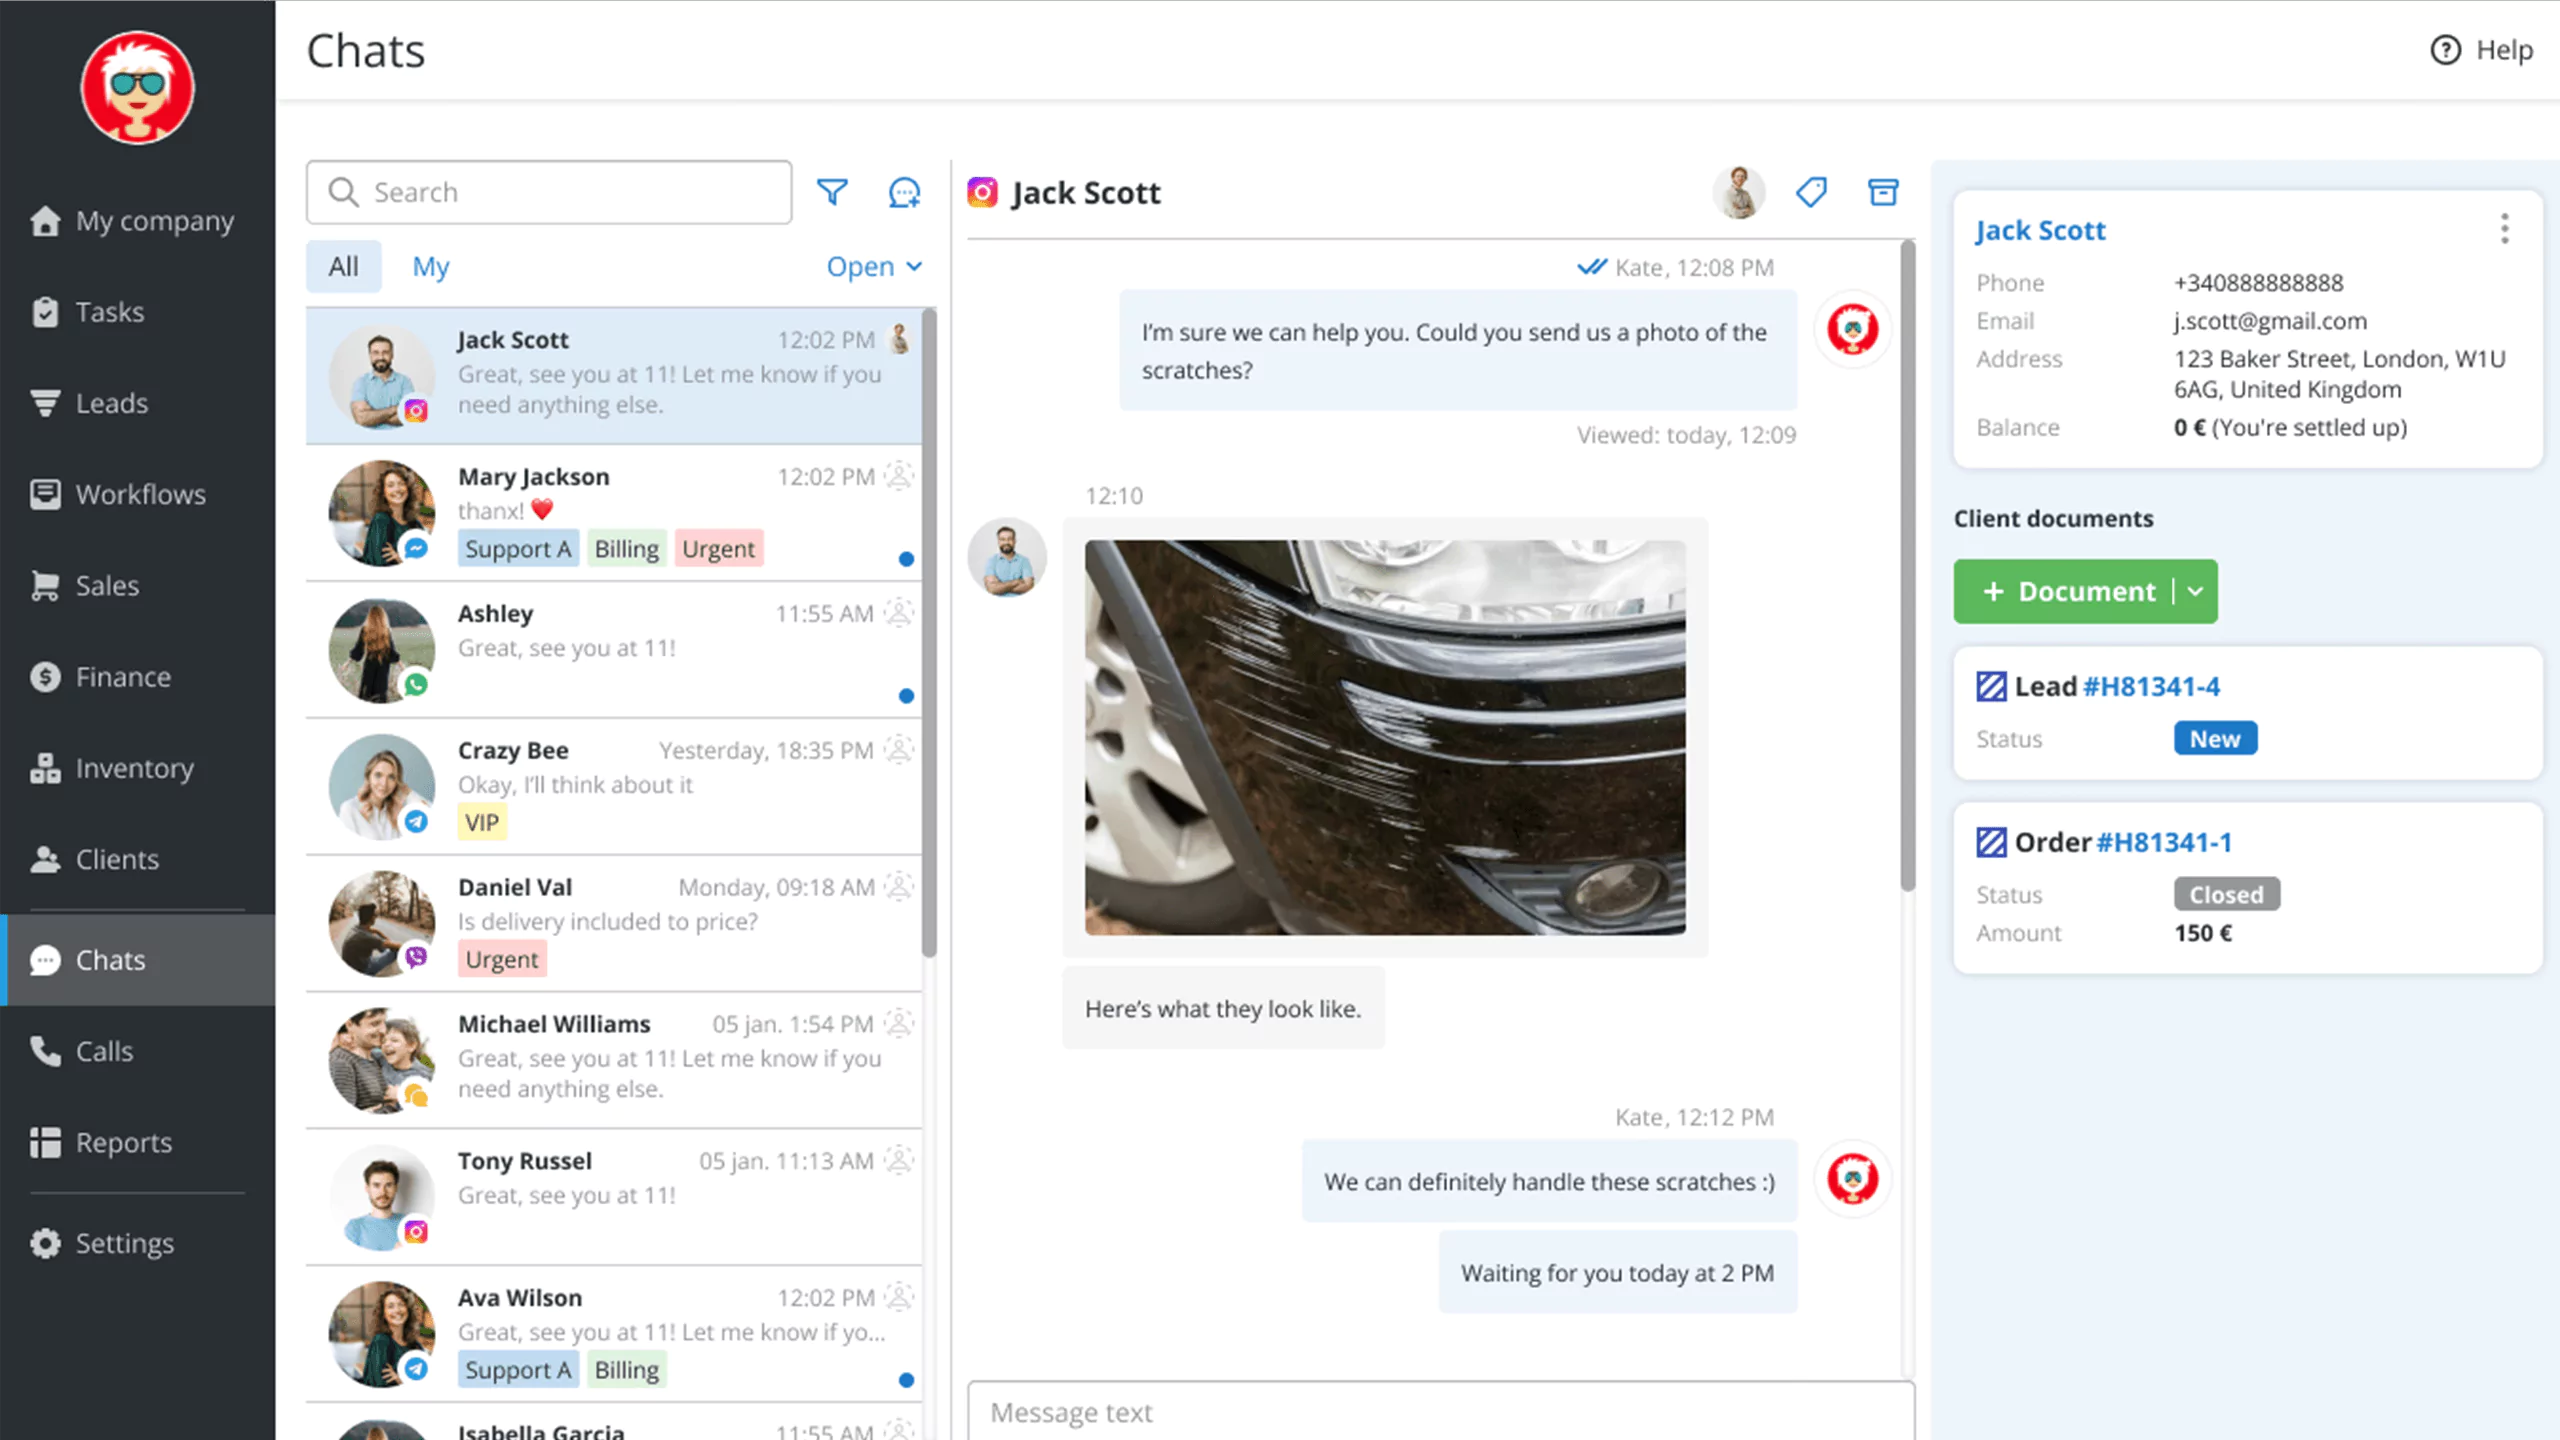
Task: Click the green Document button
Action: pyautogui.click(x=2066, y=592)
